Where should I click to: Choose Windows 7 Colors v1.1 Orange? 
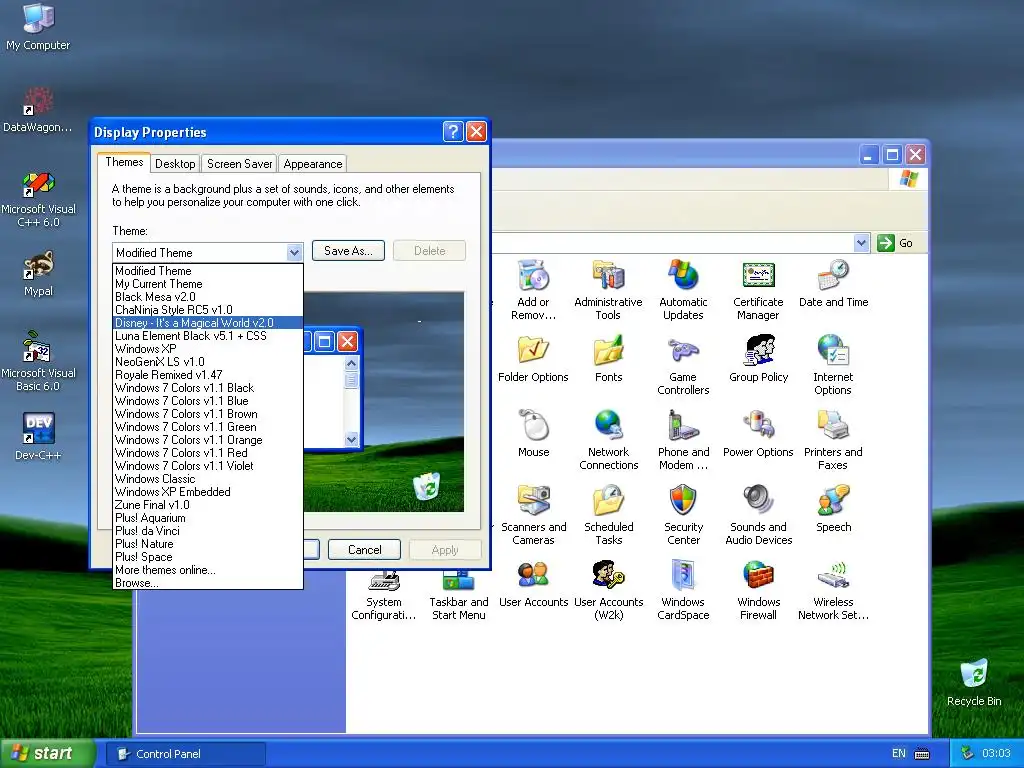208,440
